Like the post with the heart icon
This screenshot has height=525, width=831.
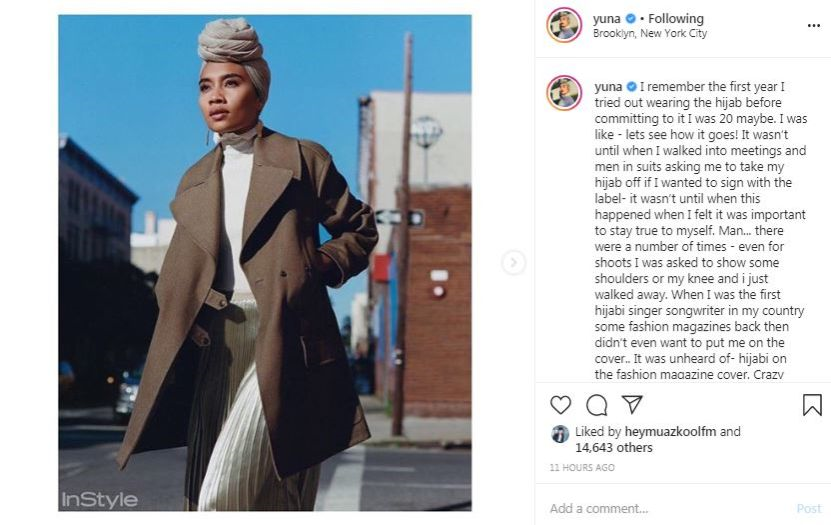(560, 405)
